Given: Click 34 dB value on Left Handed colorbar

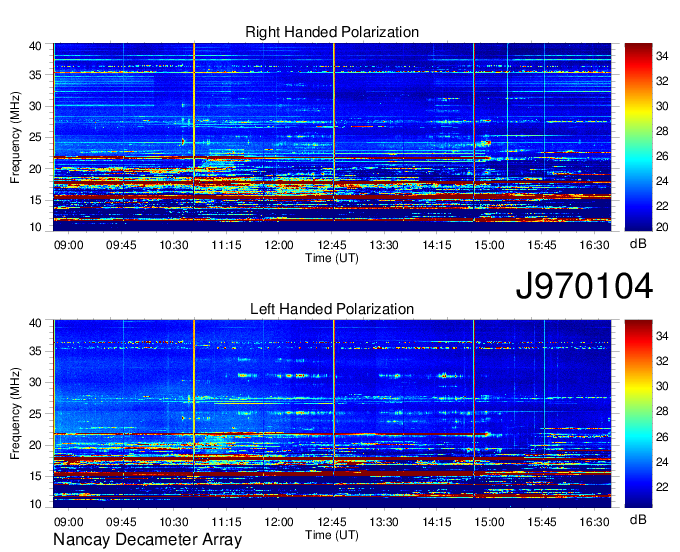Looking at the screenshot, I should [662, 336].
